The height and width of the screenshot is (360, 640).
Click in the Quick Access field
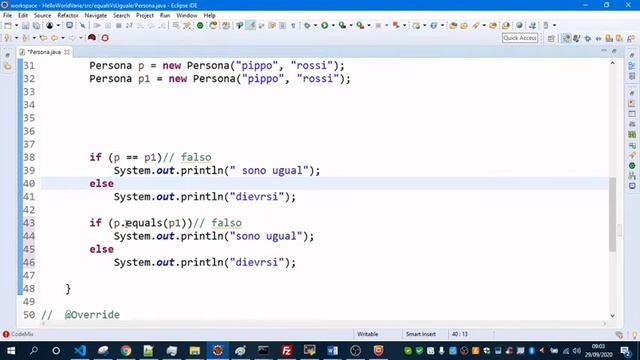point(520,38)
